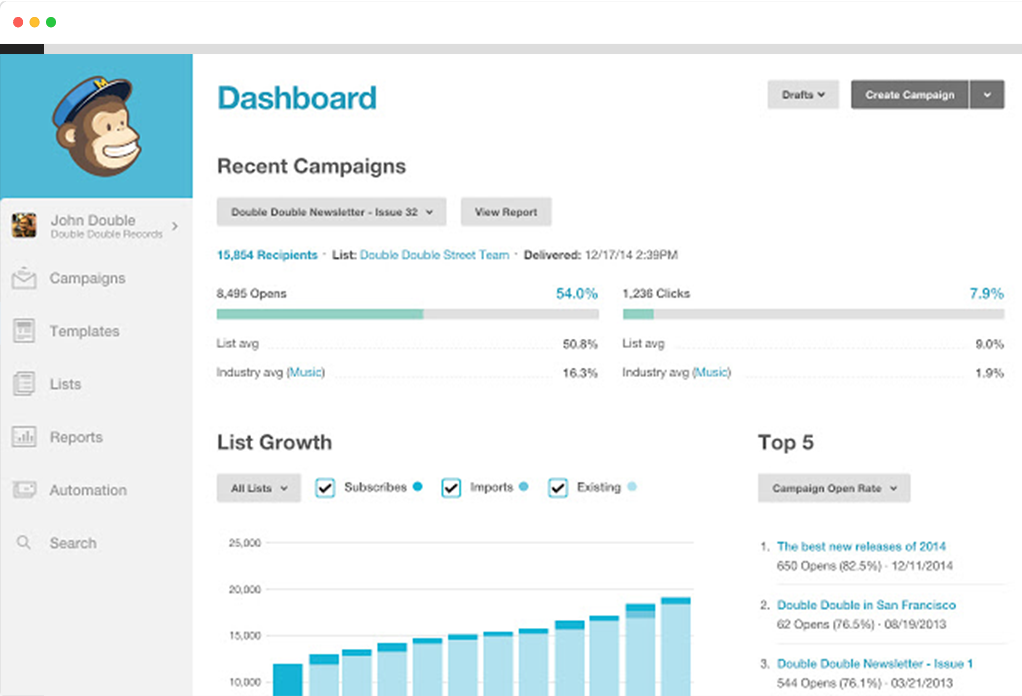The height and width of the screenshot is (696, 1022).
Task: Toggle the Imports checkbox
Action: (x=451, y=487)
